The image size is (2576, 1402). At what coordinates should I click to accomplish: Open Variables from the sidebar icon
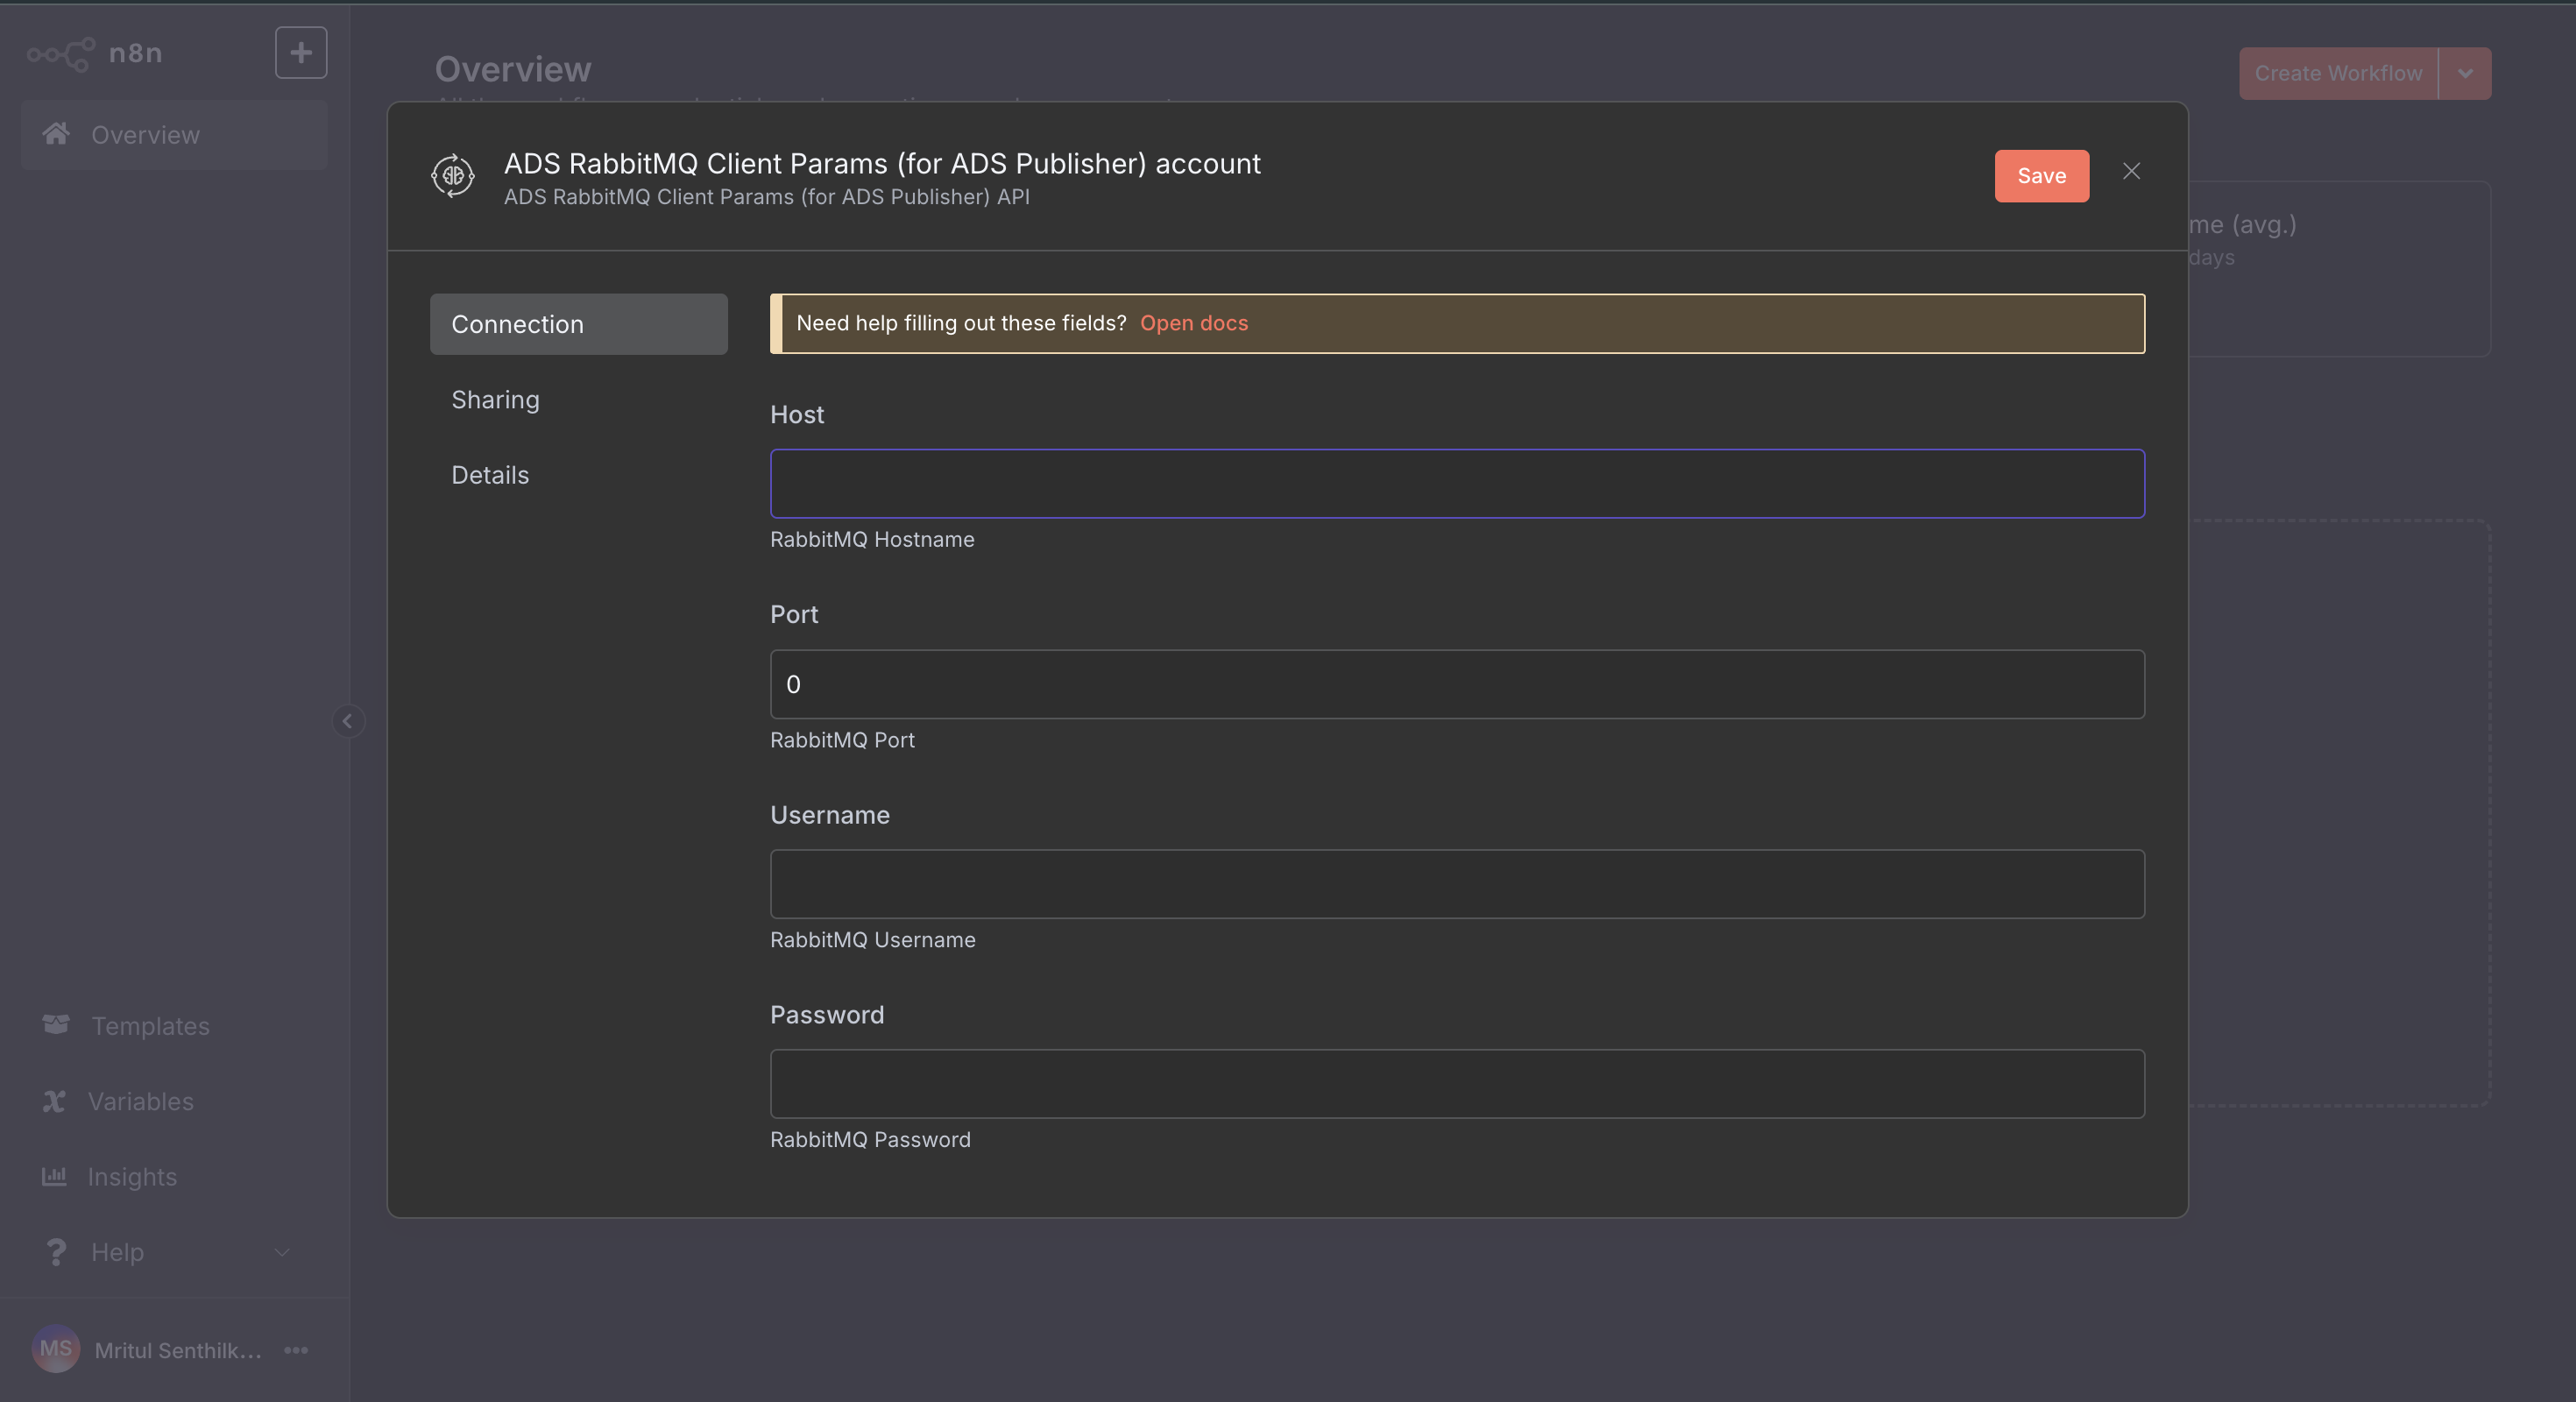click(56, 1101)
